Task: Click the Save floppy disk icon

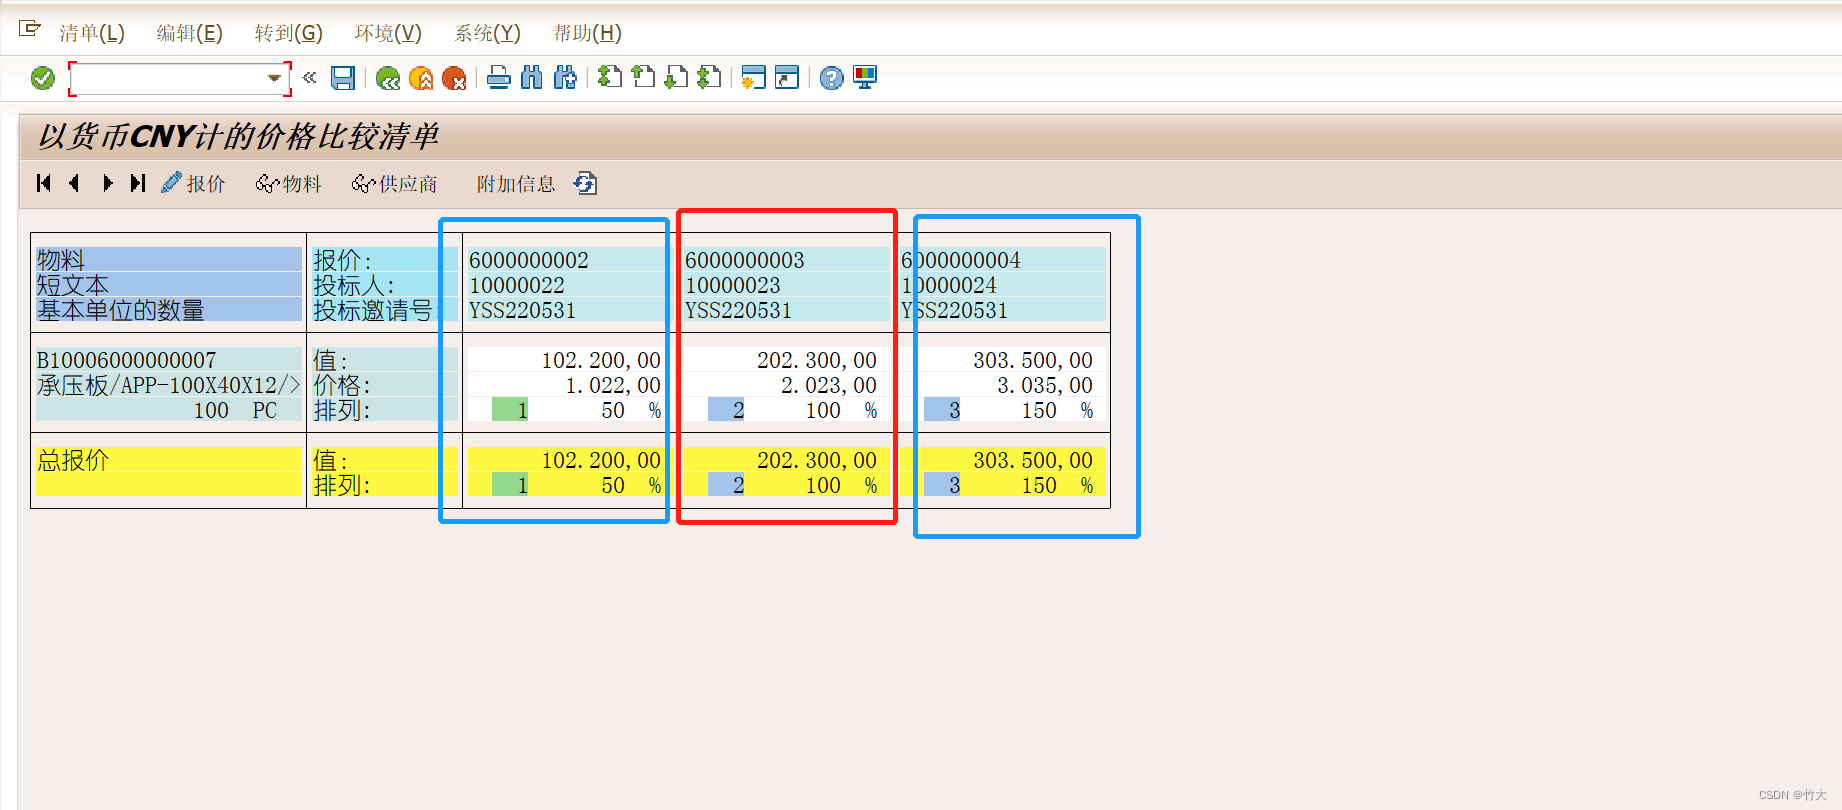Action: coord(343,78)
